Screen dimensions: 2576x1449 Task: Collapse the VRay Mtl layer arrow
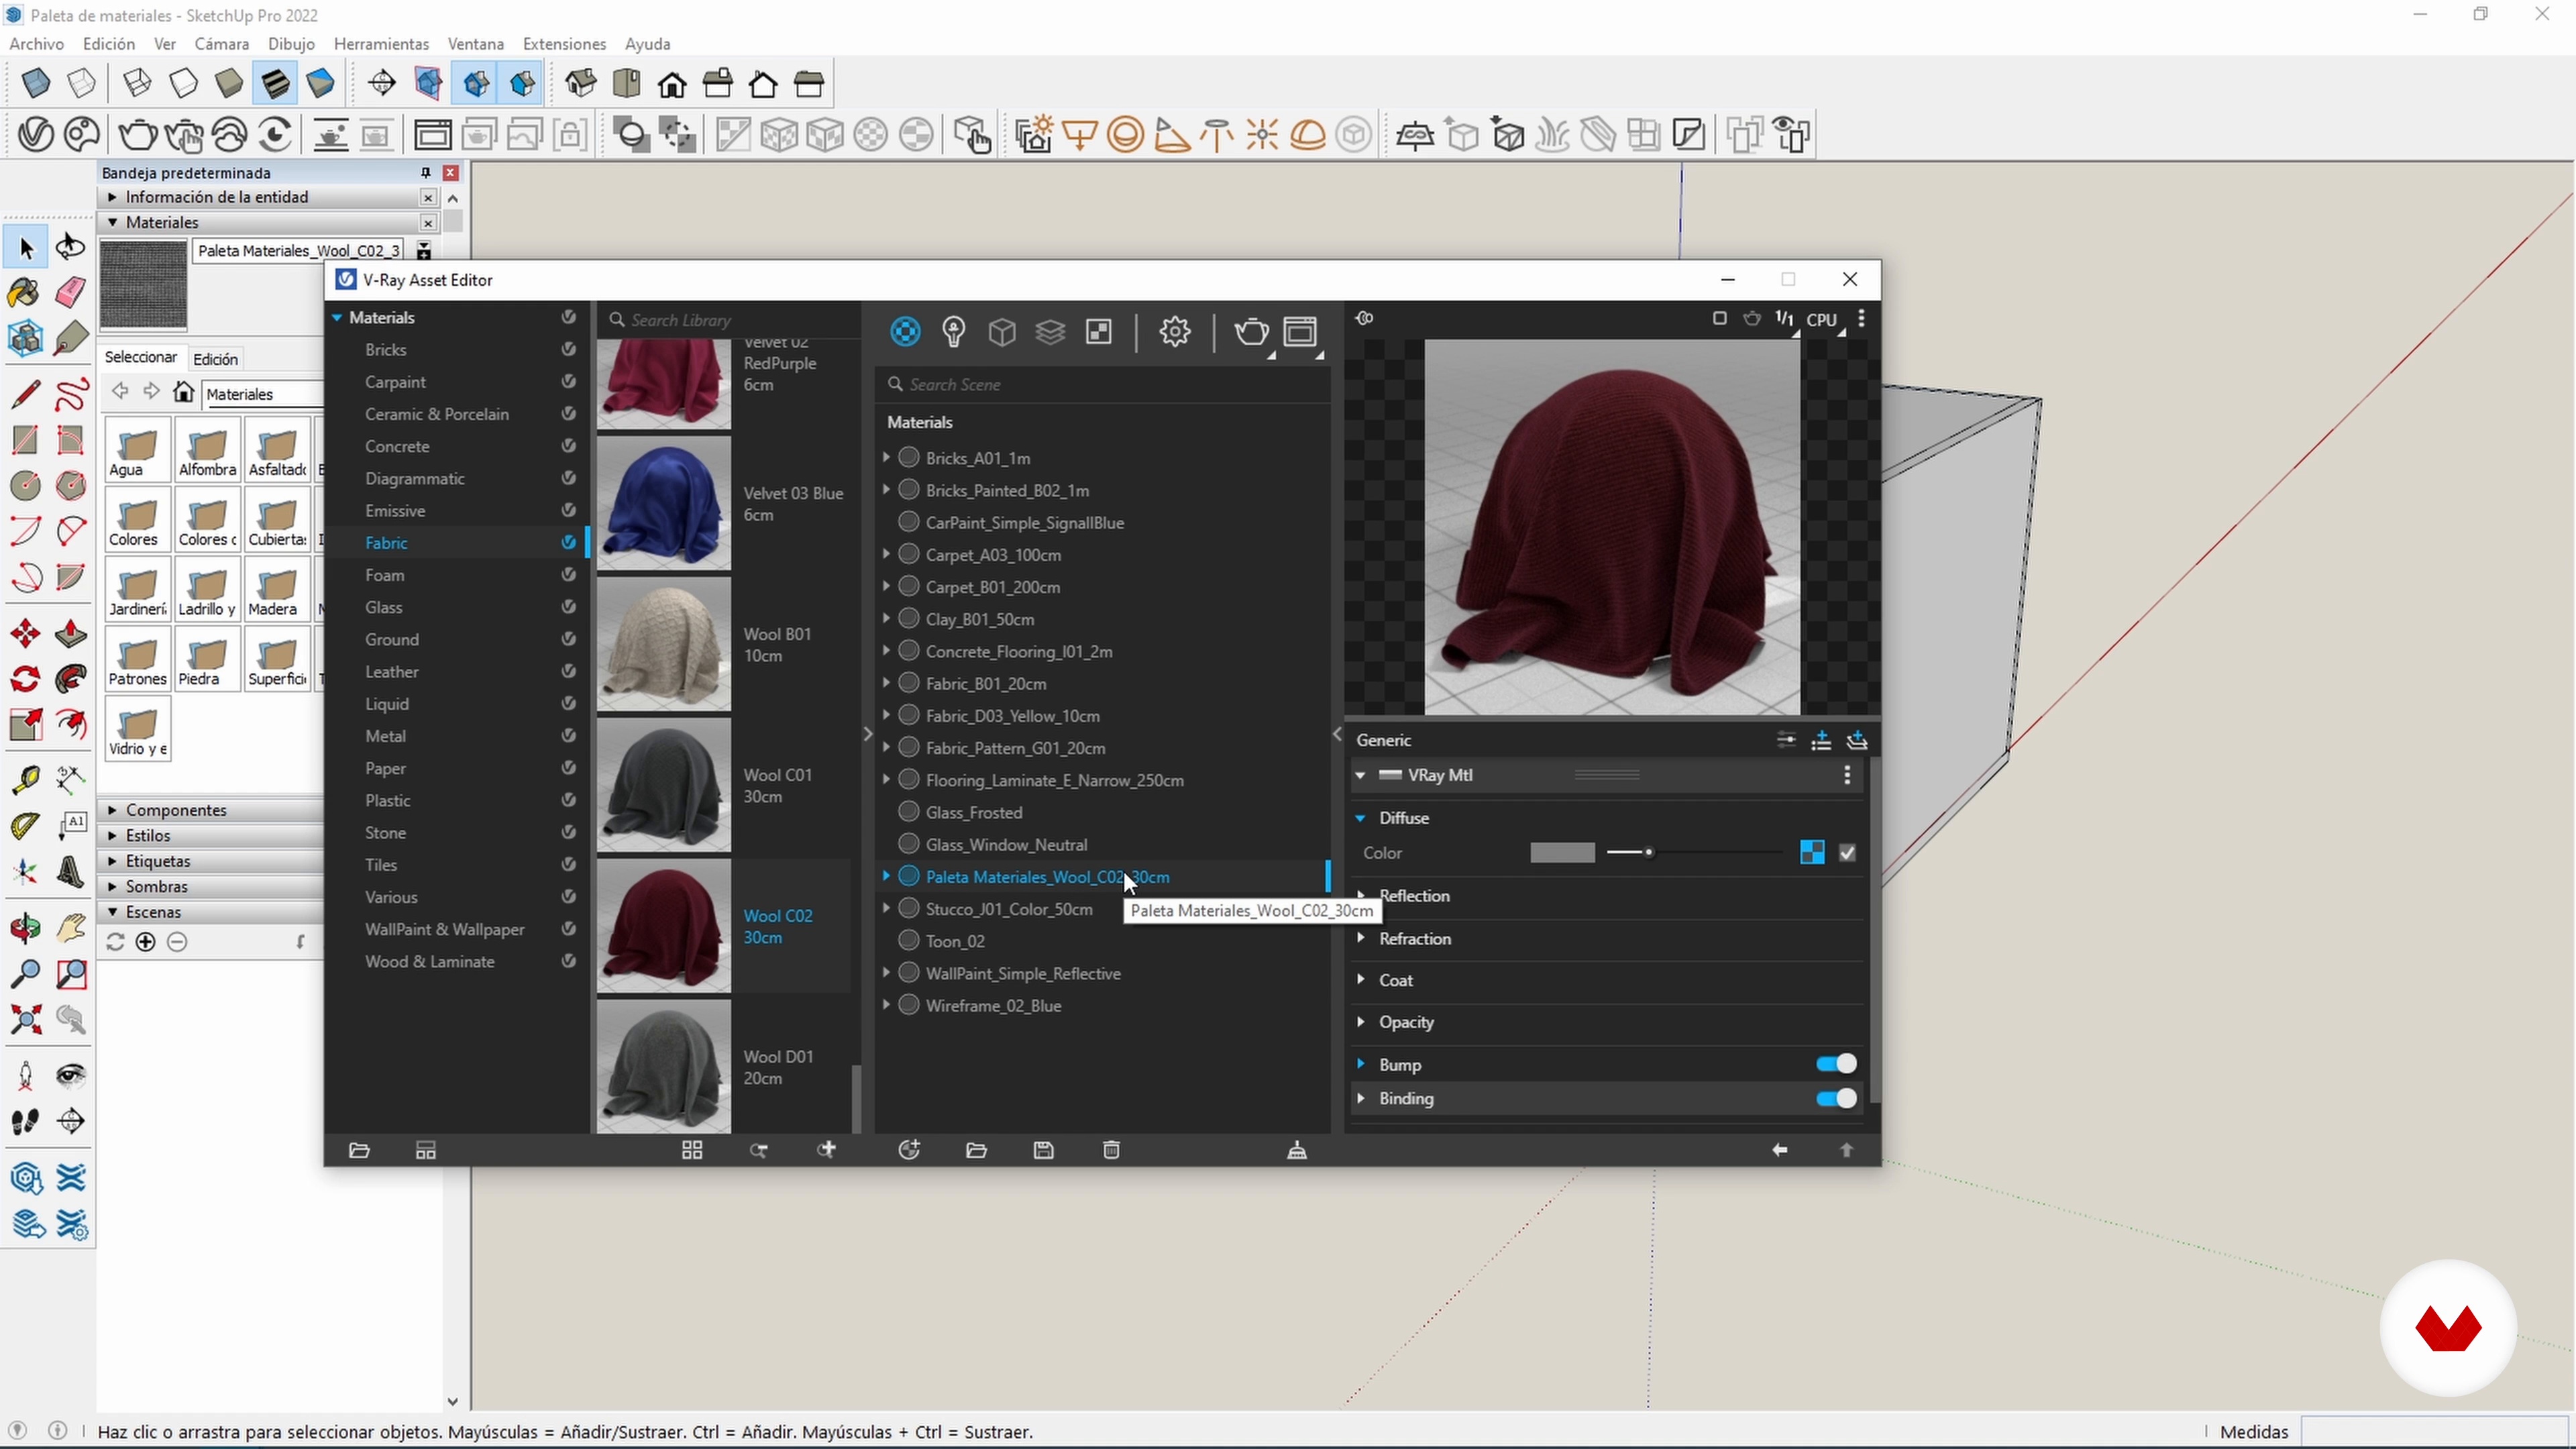(1360, 775)
